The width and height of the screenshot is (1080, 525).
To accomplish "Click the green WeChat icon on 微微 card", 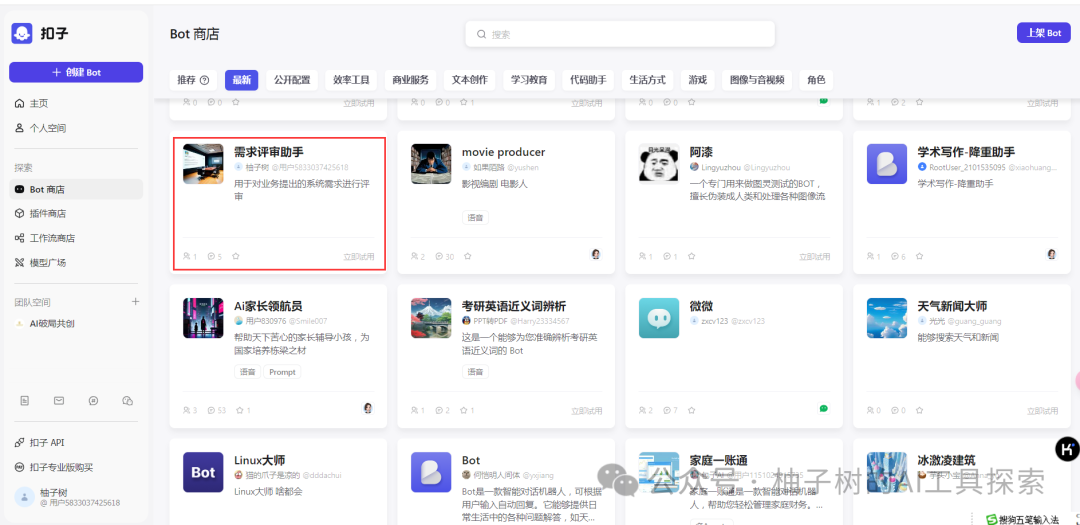I will [823, 408].
